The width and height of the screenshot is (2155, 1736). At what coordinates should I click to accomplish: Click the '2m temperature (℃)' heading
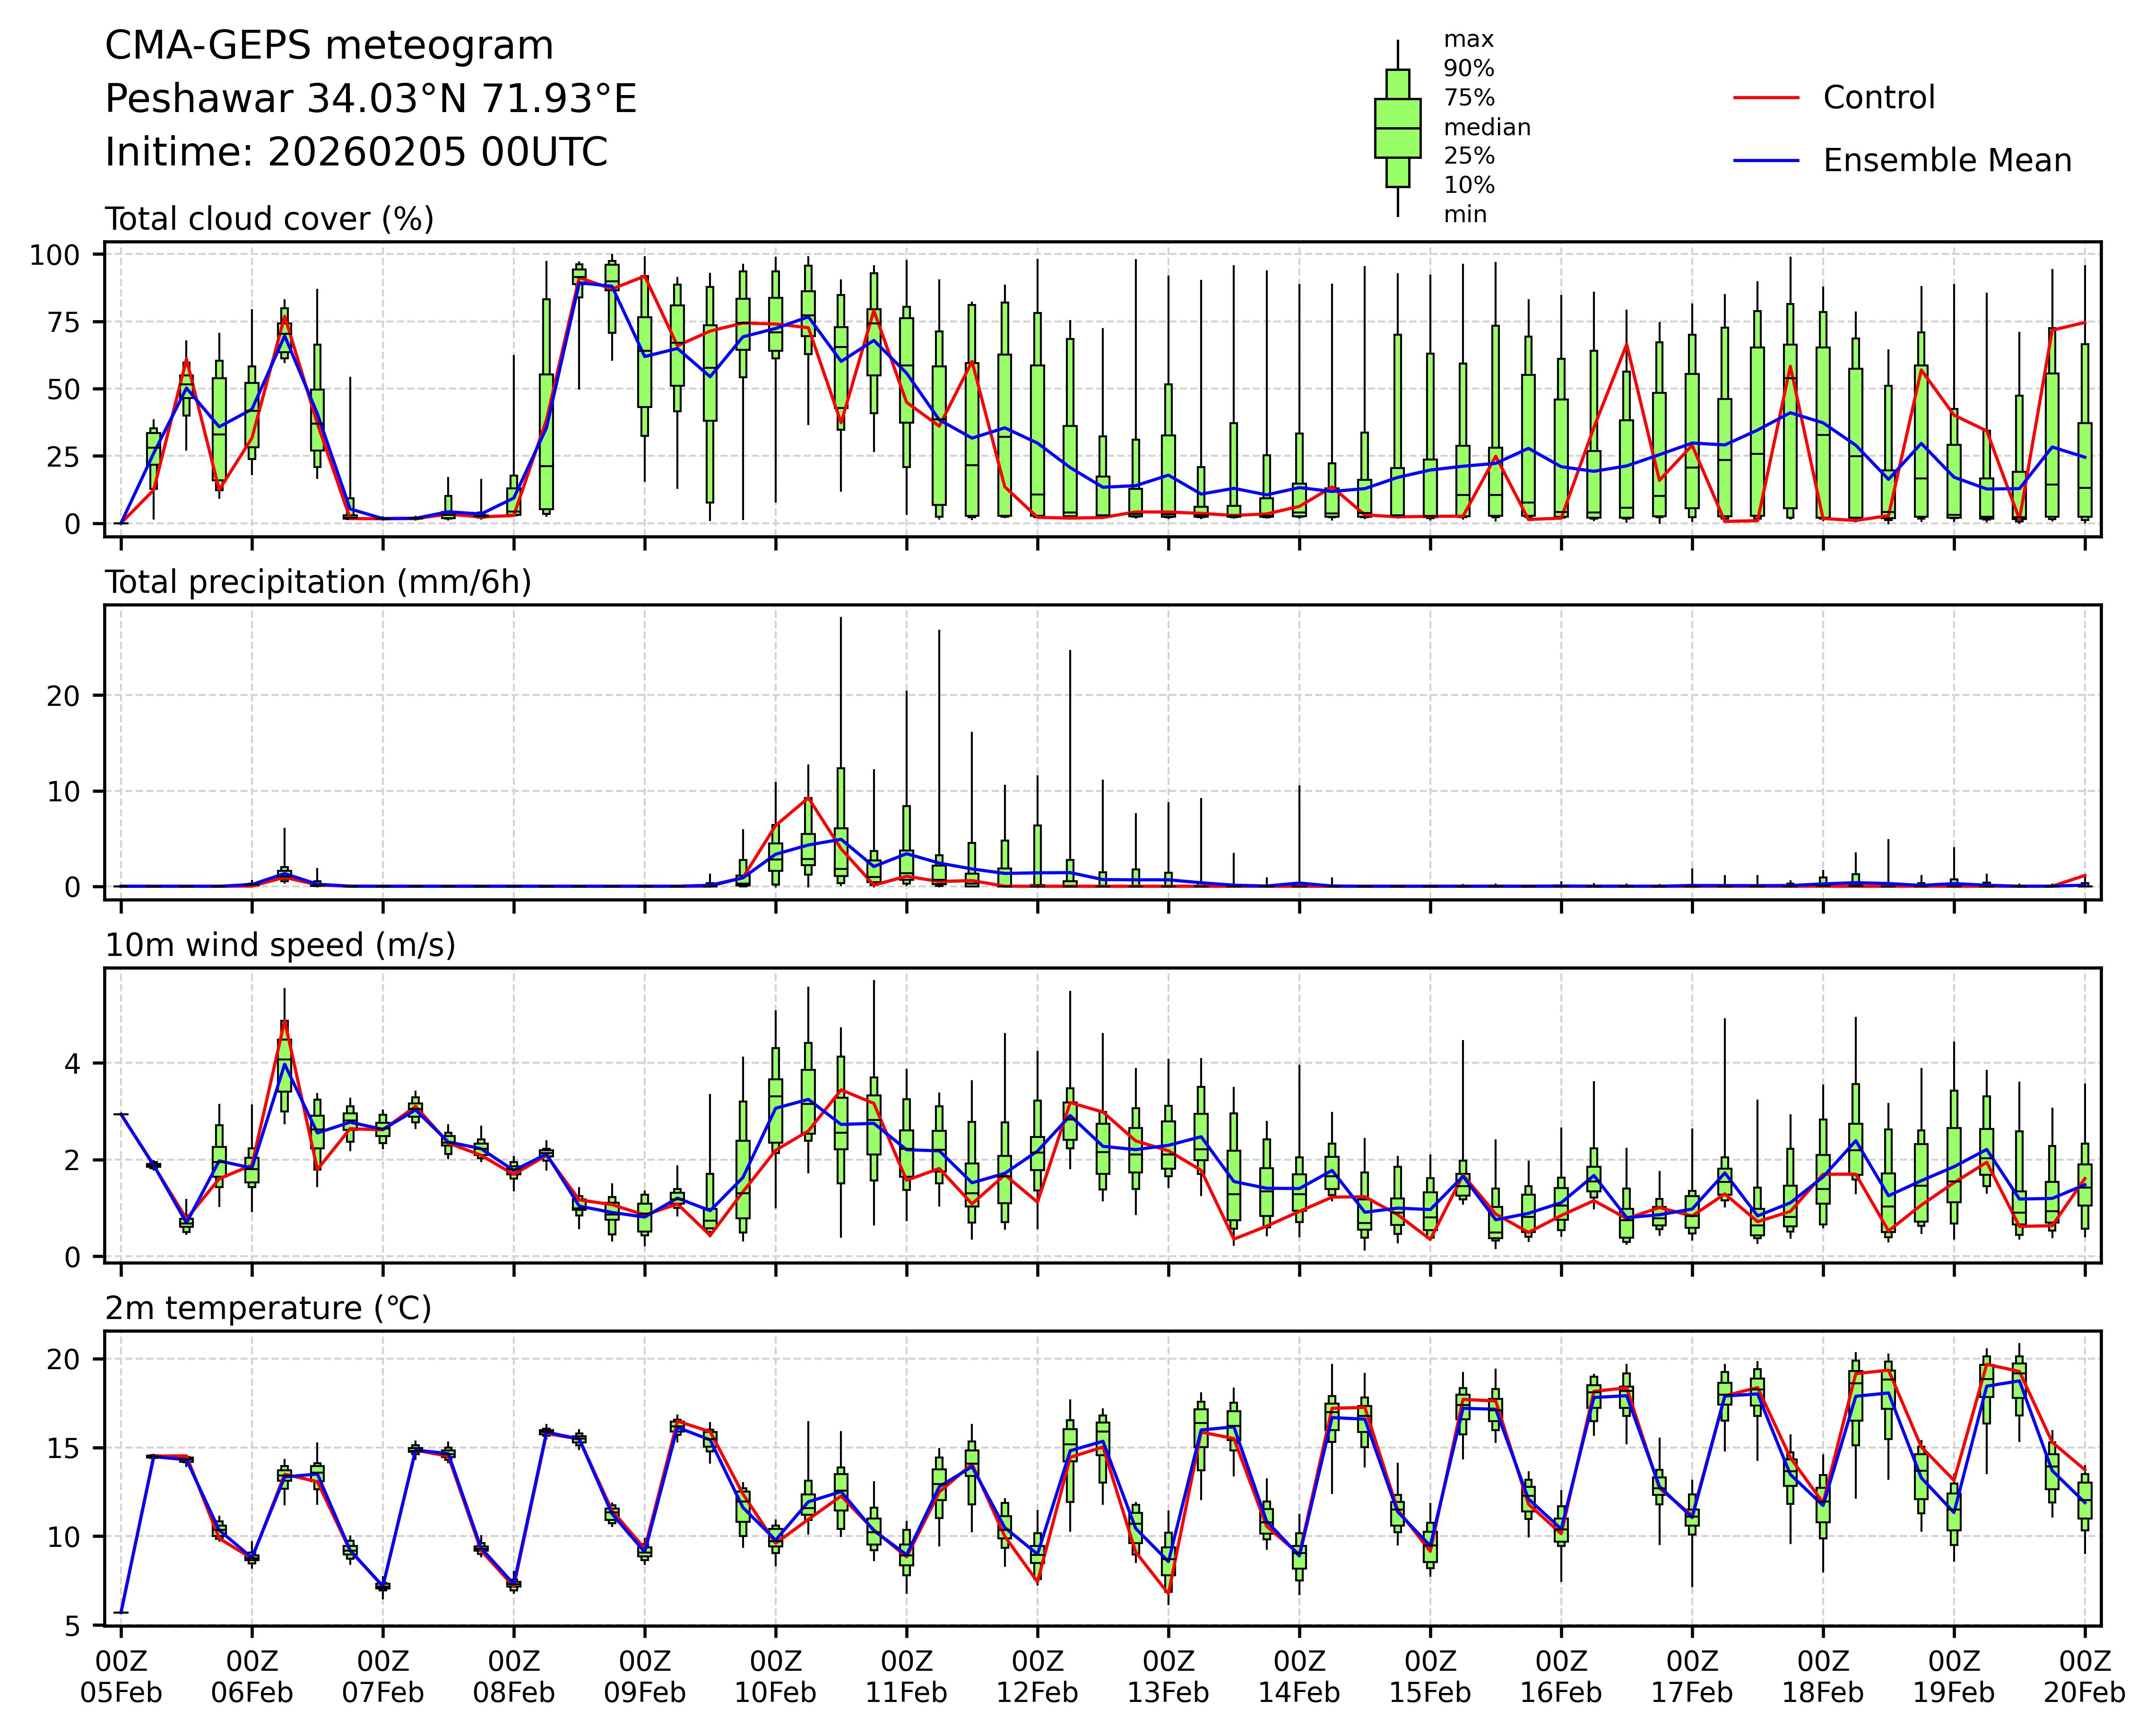[x=268, y=1308]
